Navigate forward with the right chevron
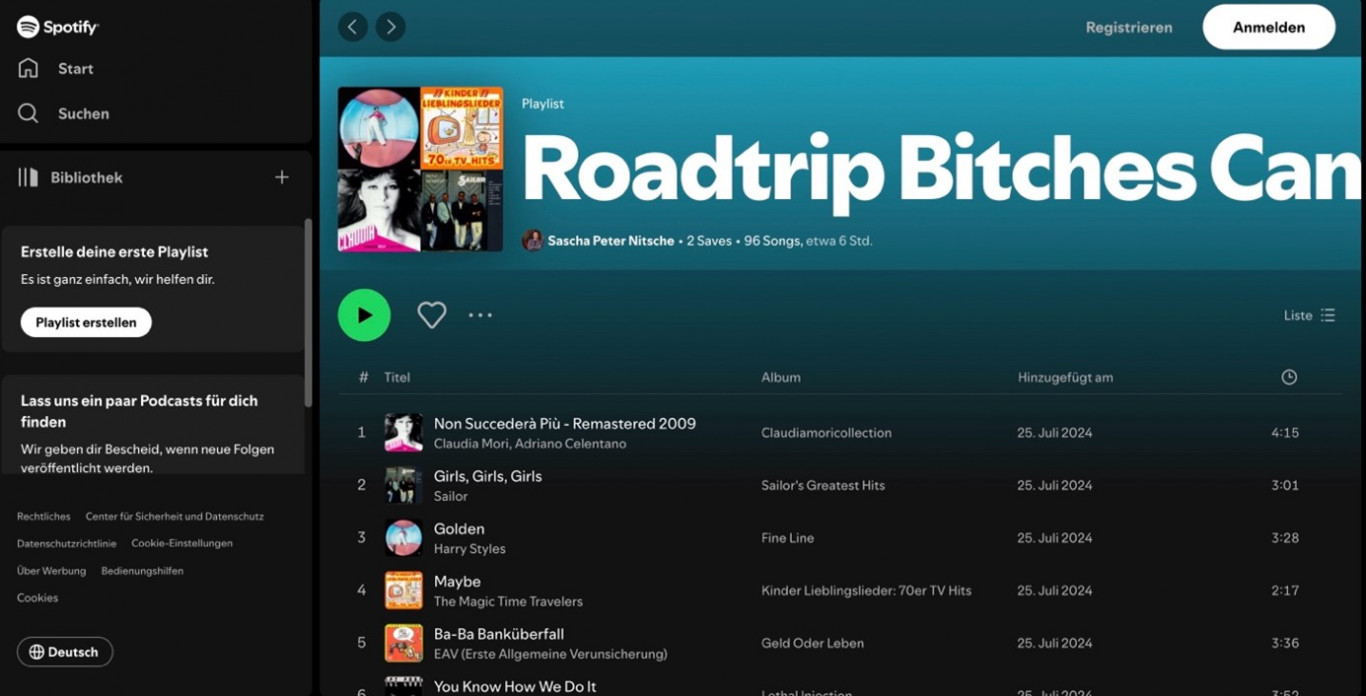1366x696 pixels. pyautogui.click(x=390, y=27)
